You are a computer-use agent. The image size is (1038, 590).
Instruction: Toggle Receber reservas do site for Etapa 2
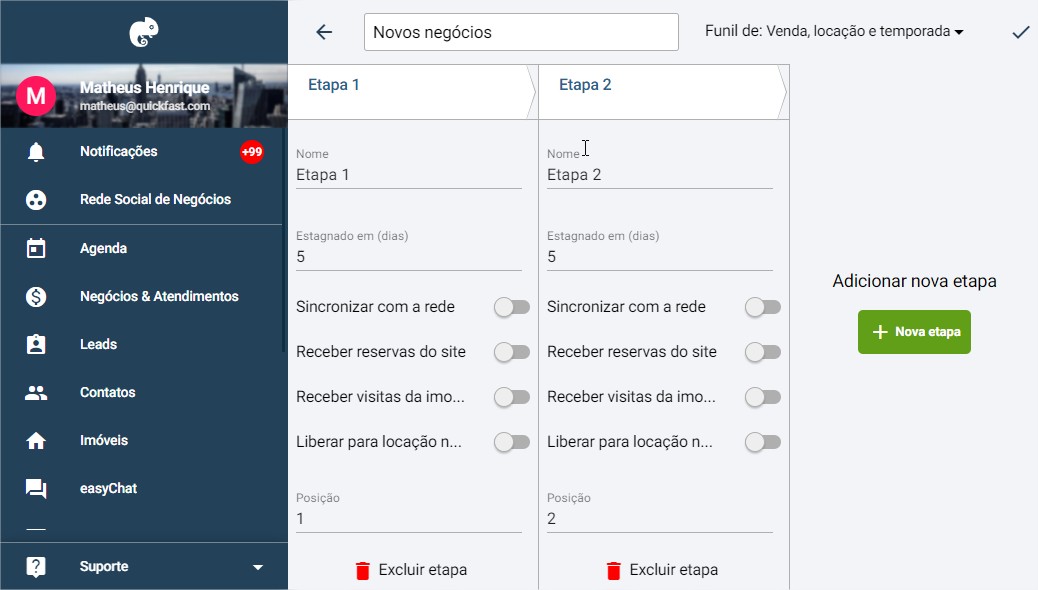click(763, 352)
